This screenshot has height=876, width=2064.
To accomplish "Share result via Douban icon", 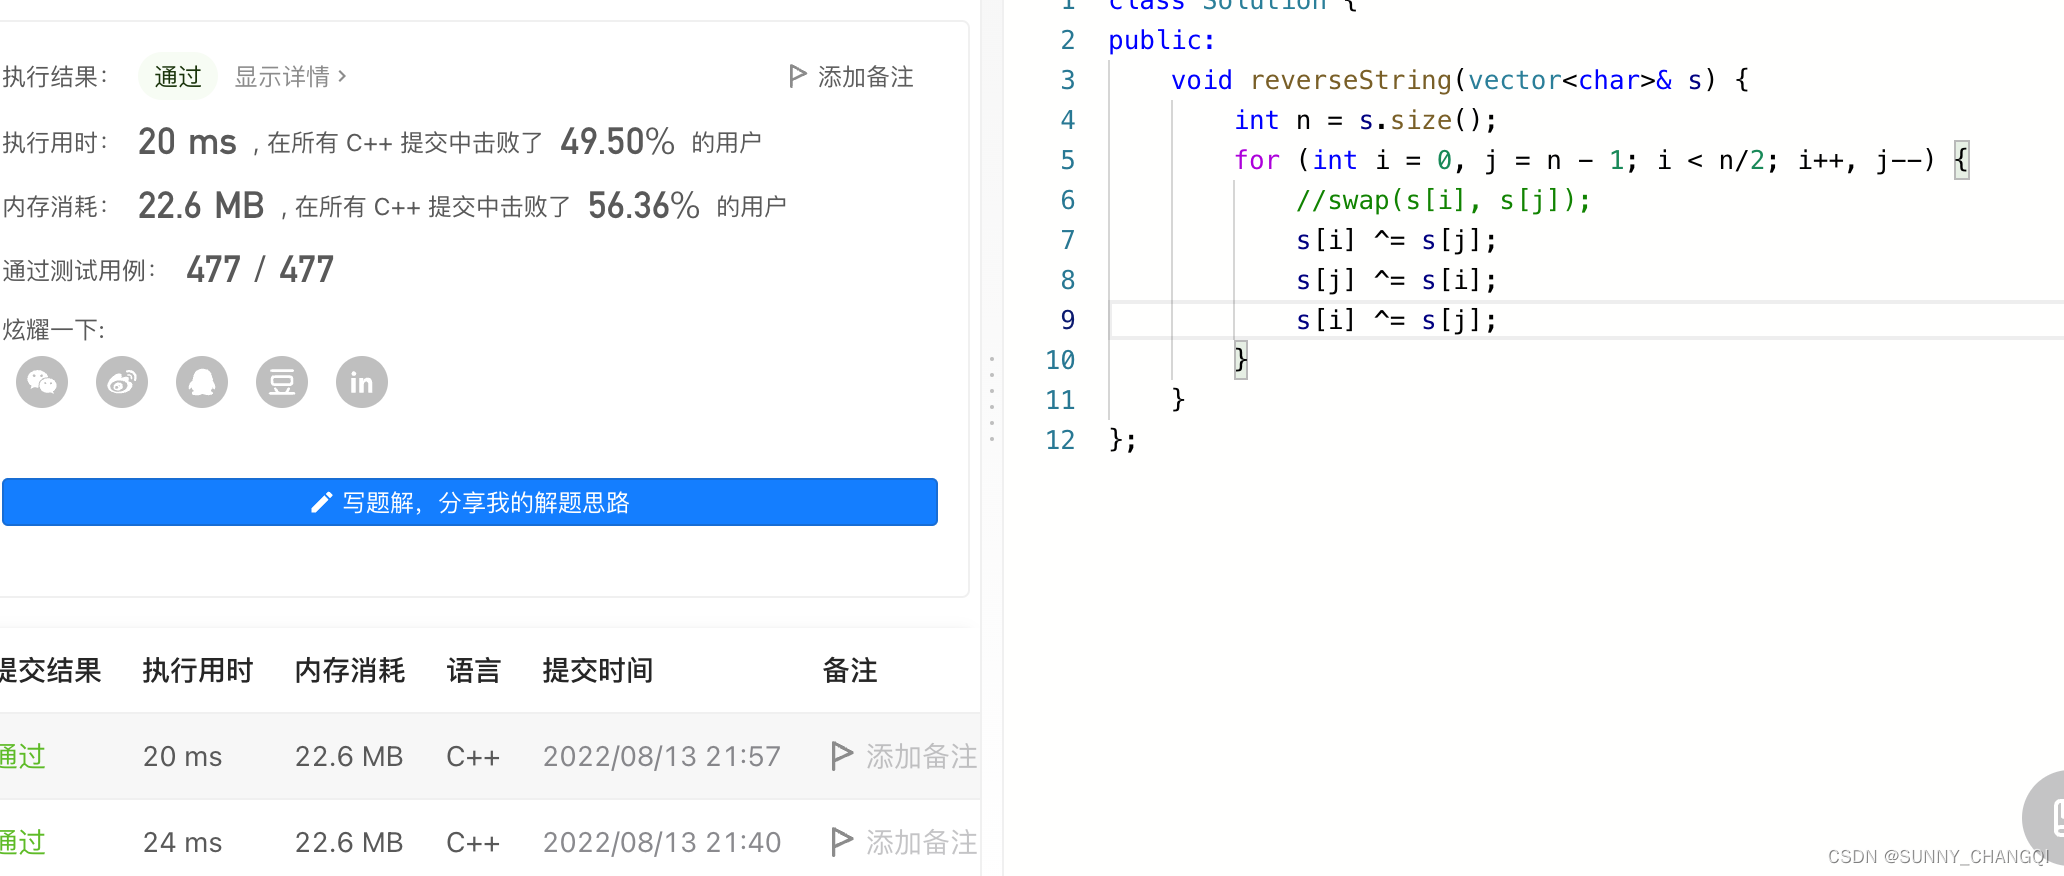I will pos(282,382).
